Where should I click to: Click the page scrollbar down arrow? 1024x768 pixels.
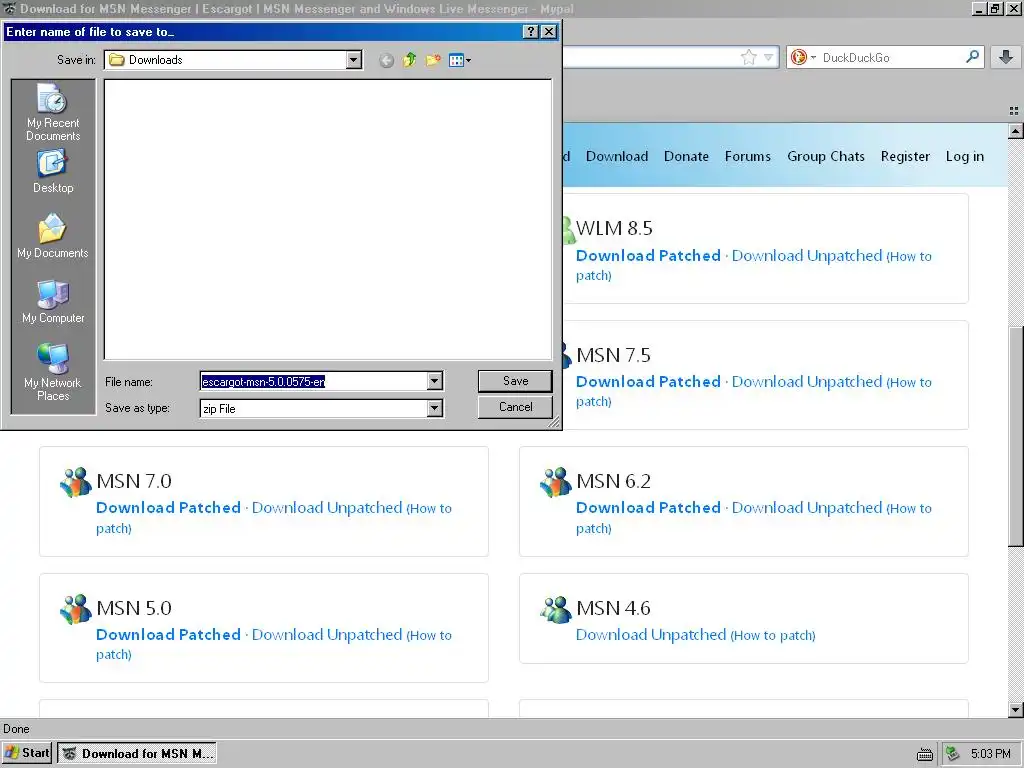pyautogui.click(x=1015, y=710)
